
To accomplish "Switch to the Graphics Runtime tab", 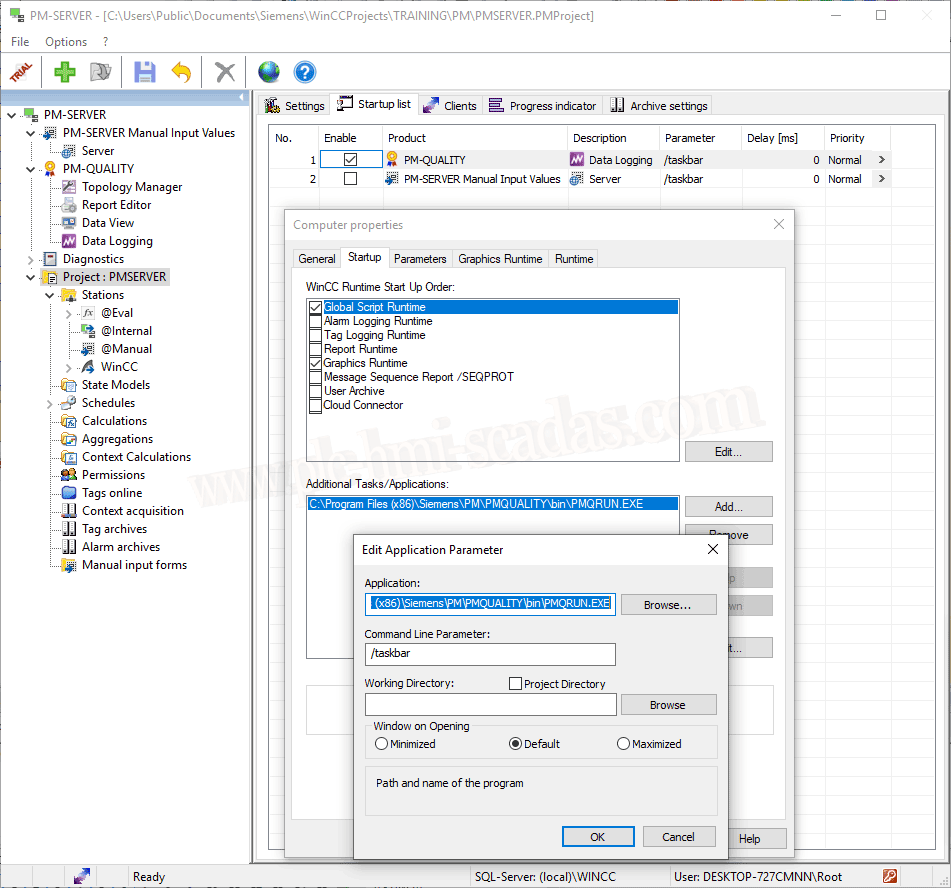I will coord(500,259).
